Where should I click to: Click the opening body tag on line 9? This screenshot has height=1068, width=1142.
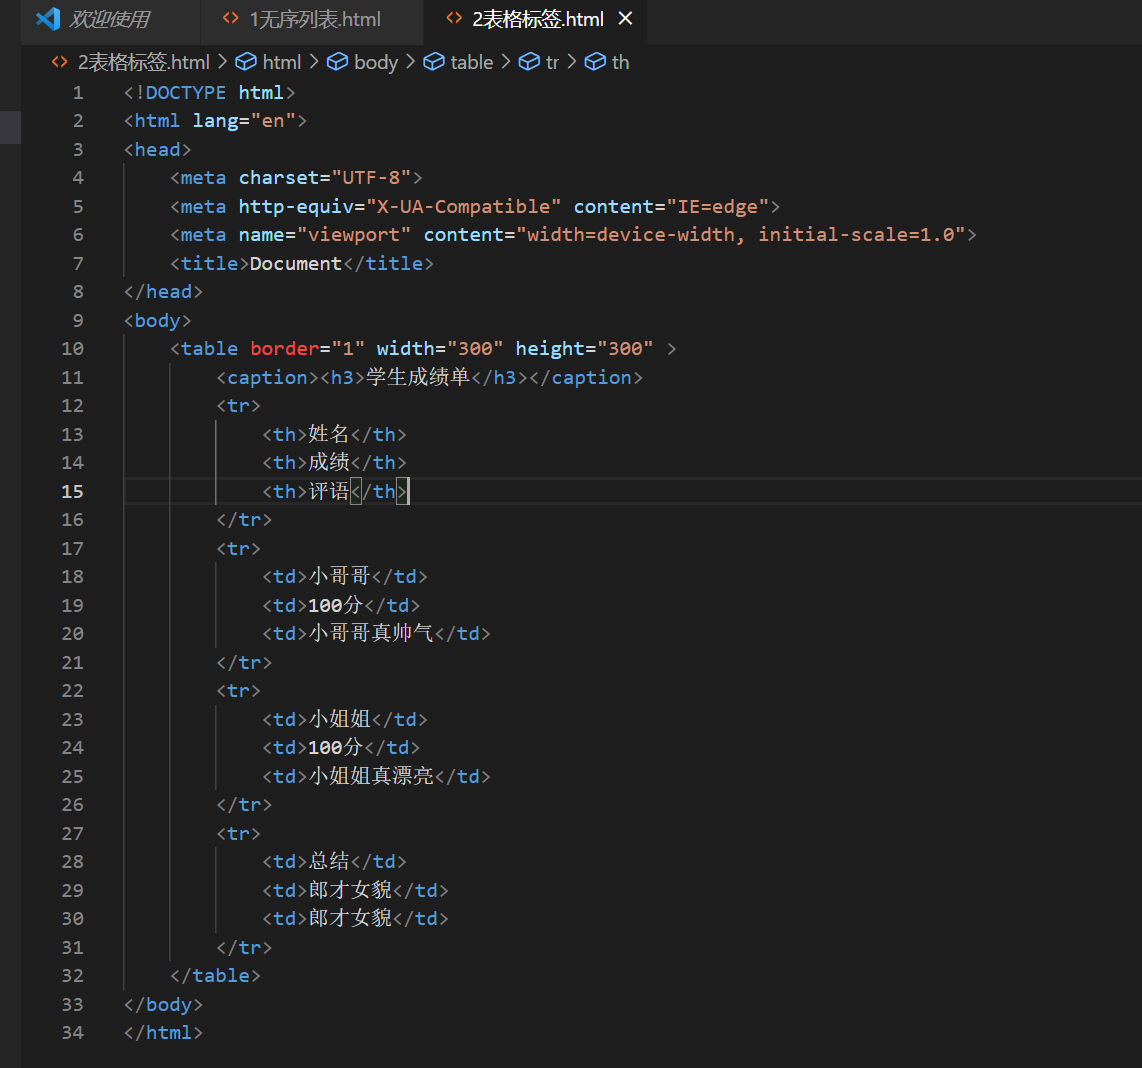coord(157,321)
